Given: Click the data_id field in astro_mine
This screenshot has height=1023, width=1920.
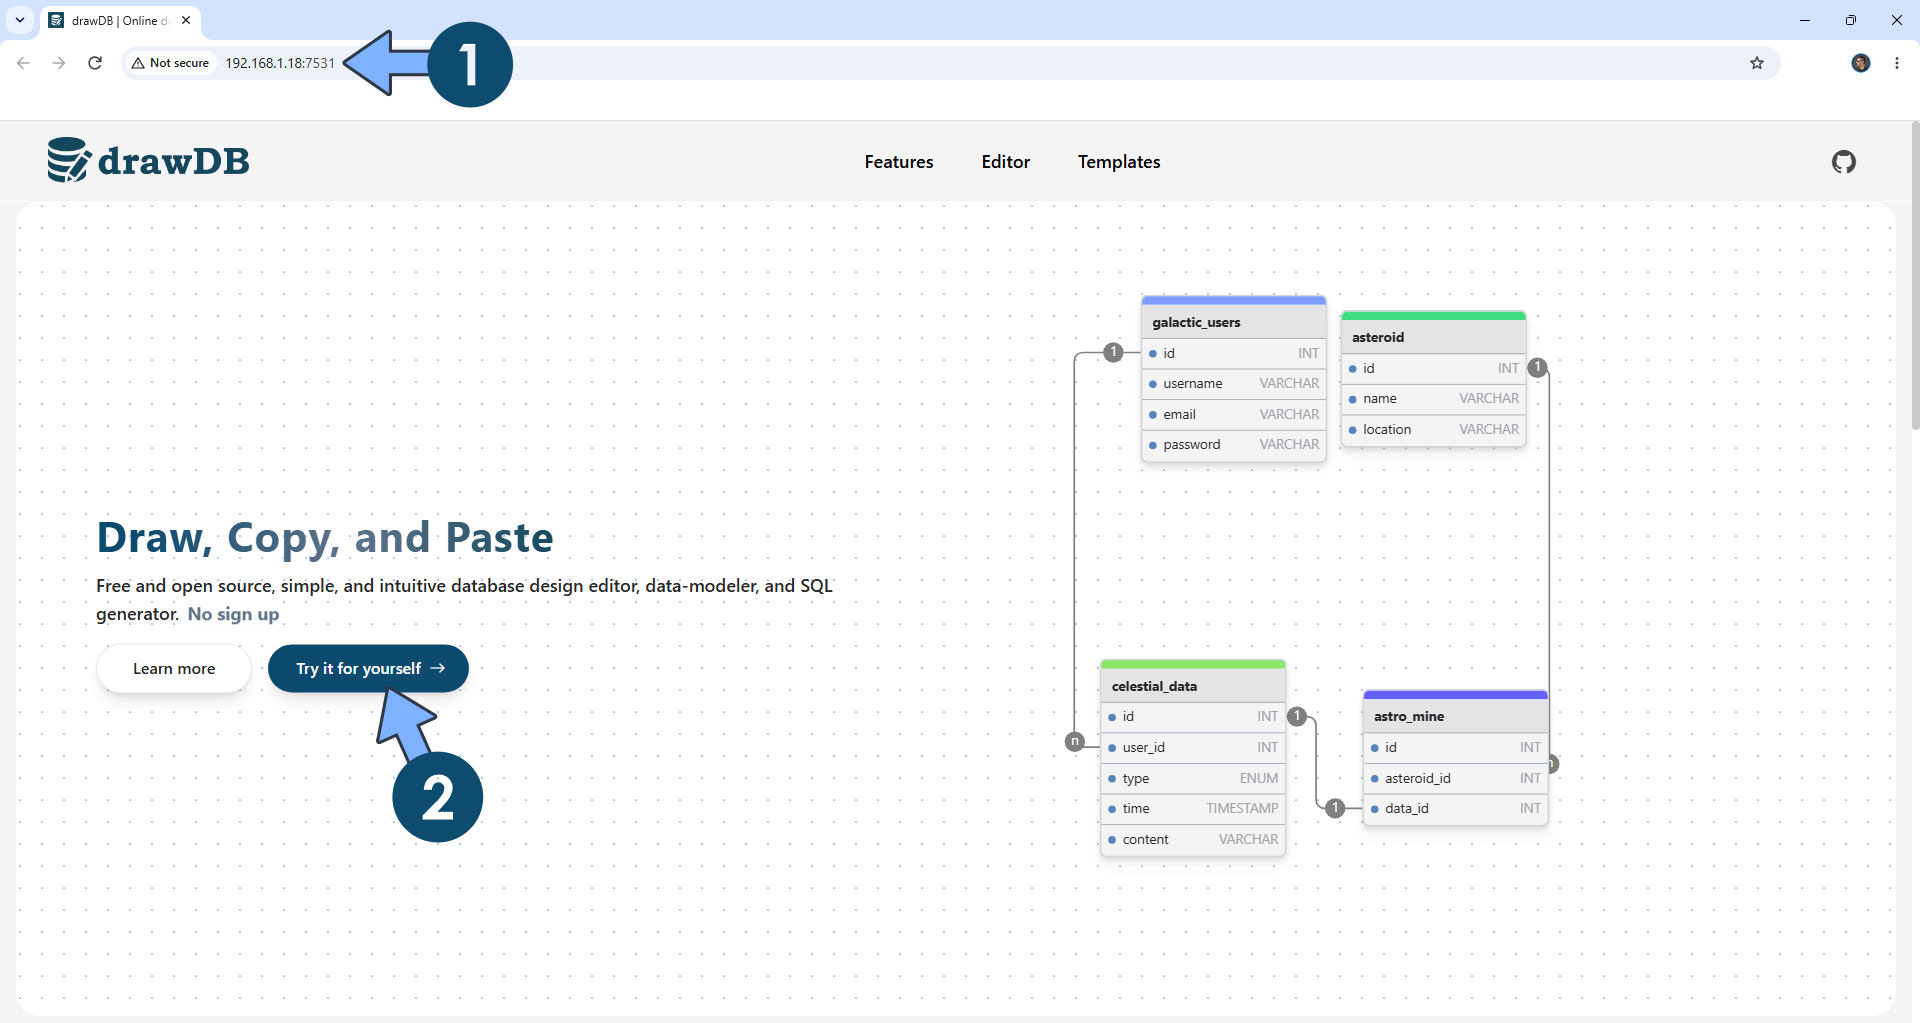Looking at the screenshot, I should (1455, 808).
